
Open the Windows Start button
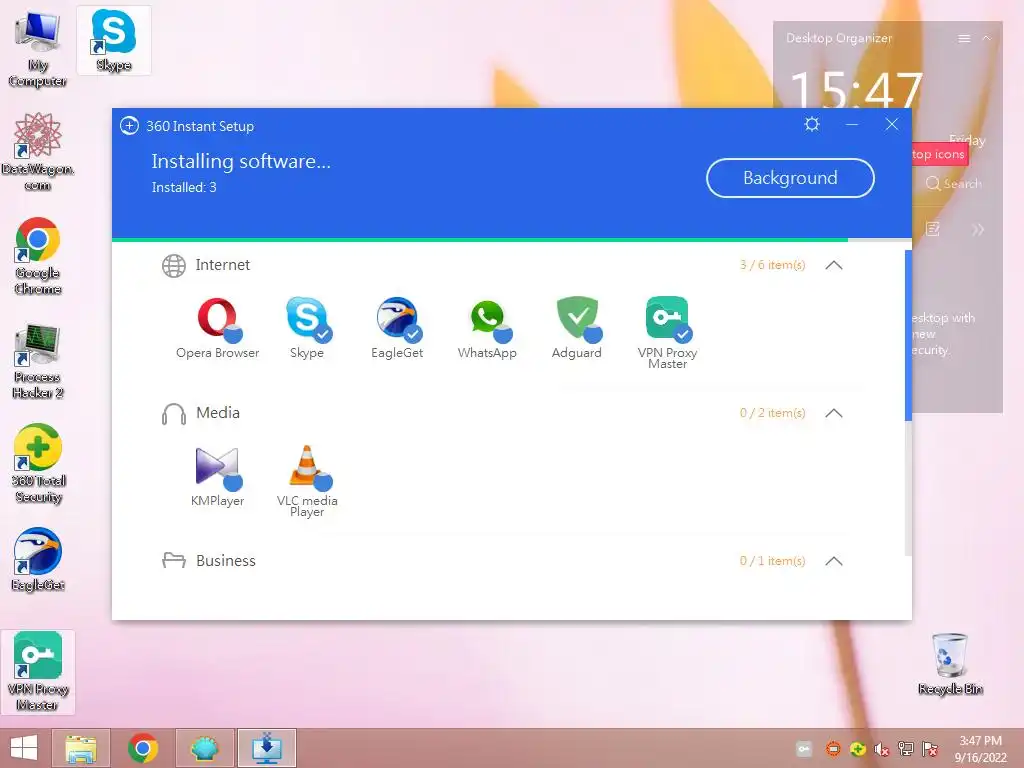pos(24,748)
